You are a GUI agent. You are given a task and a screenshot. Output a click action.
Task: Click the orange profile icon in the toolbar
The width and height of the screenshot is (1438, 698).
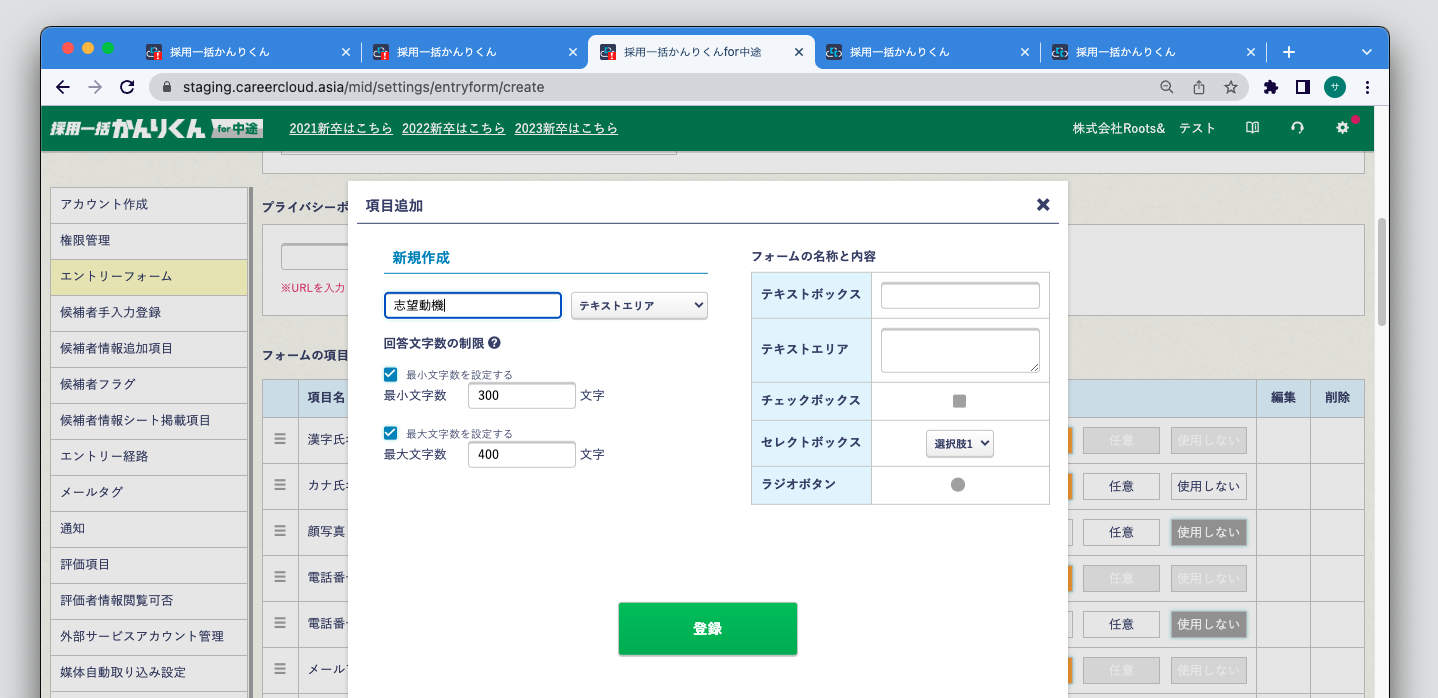1335,87
